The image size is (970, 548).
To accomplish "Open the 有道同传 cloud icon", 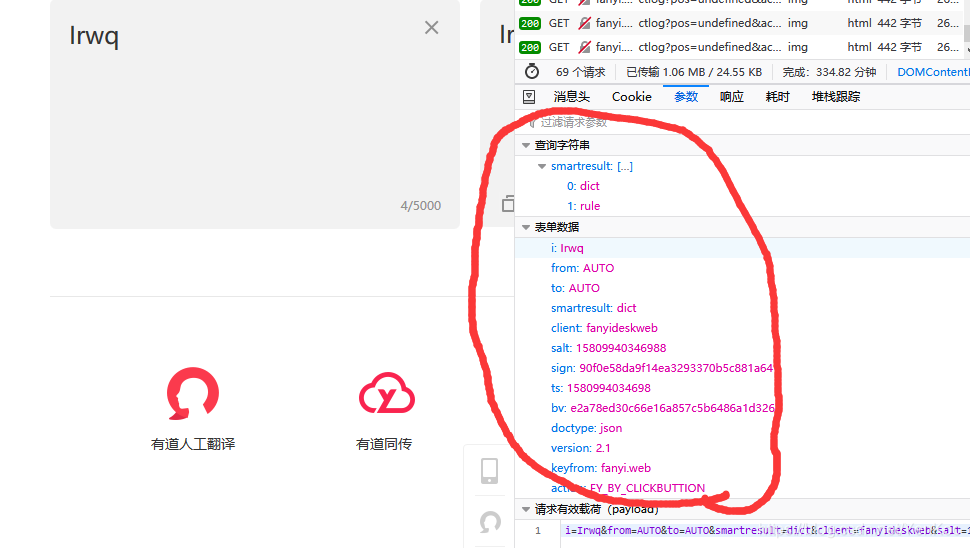I will click(x=387, y=393).
